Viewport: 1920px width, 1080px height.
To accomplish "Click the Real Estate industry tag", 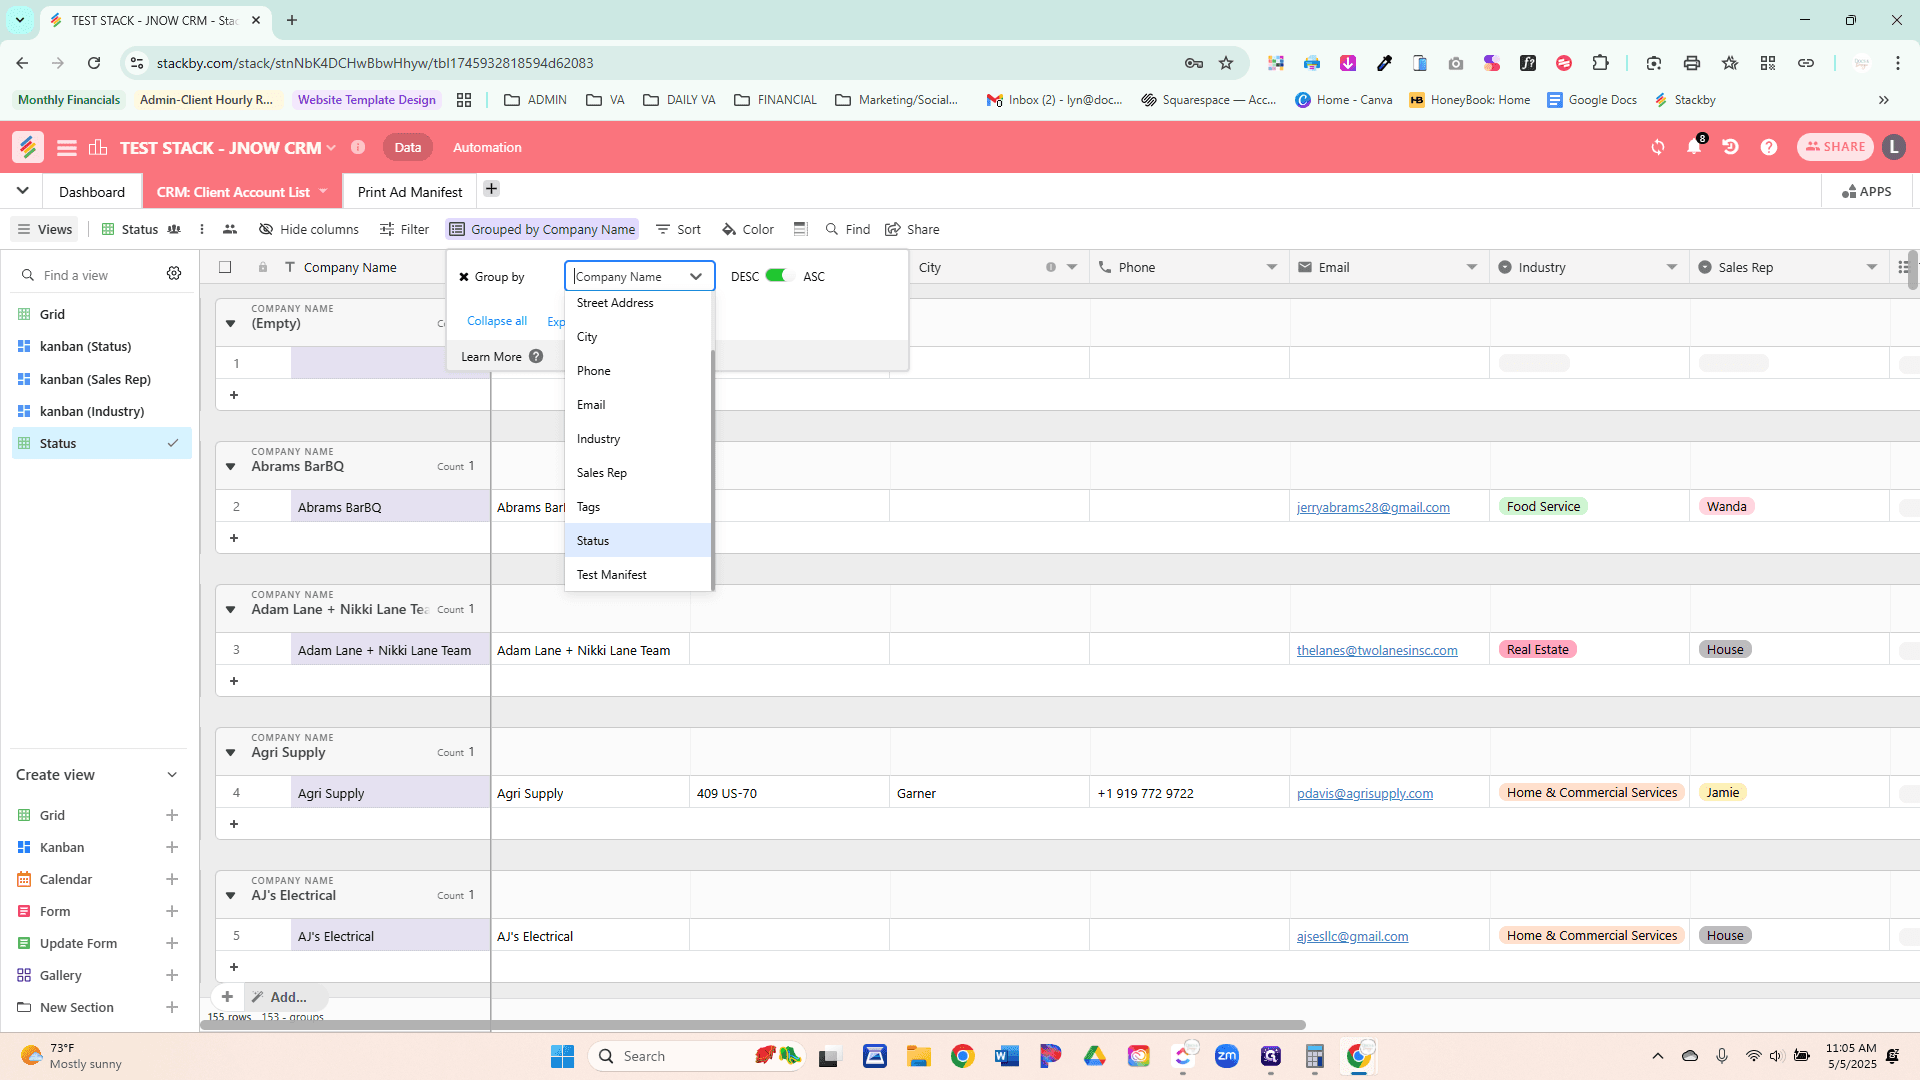I will pos(1538,649).
